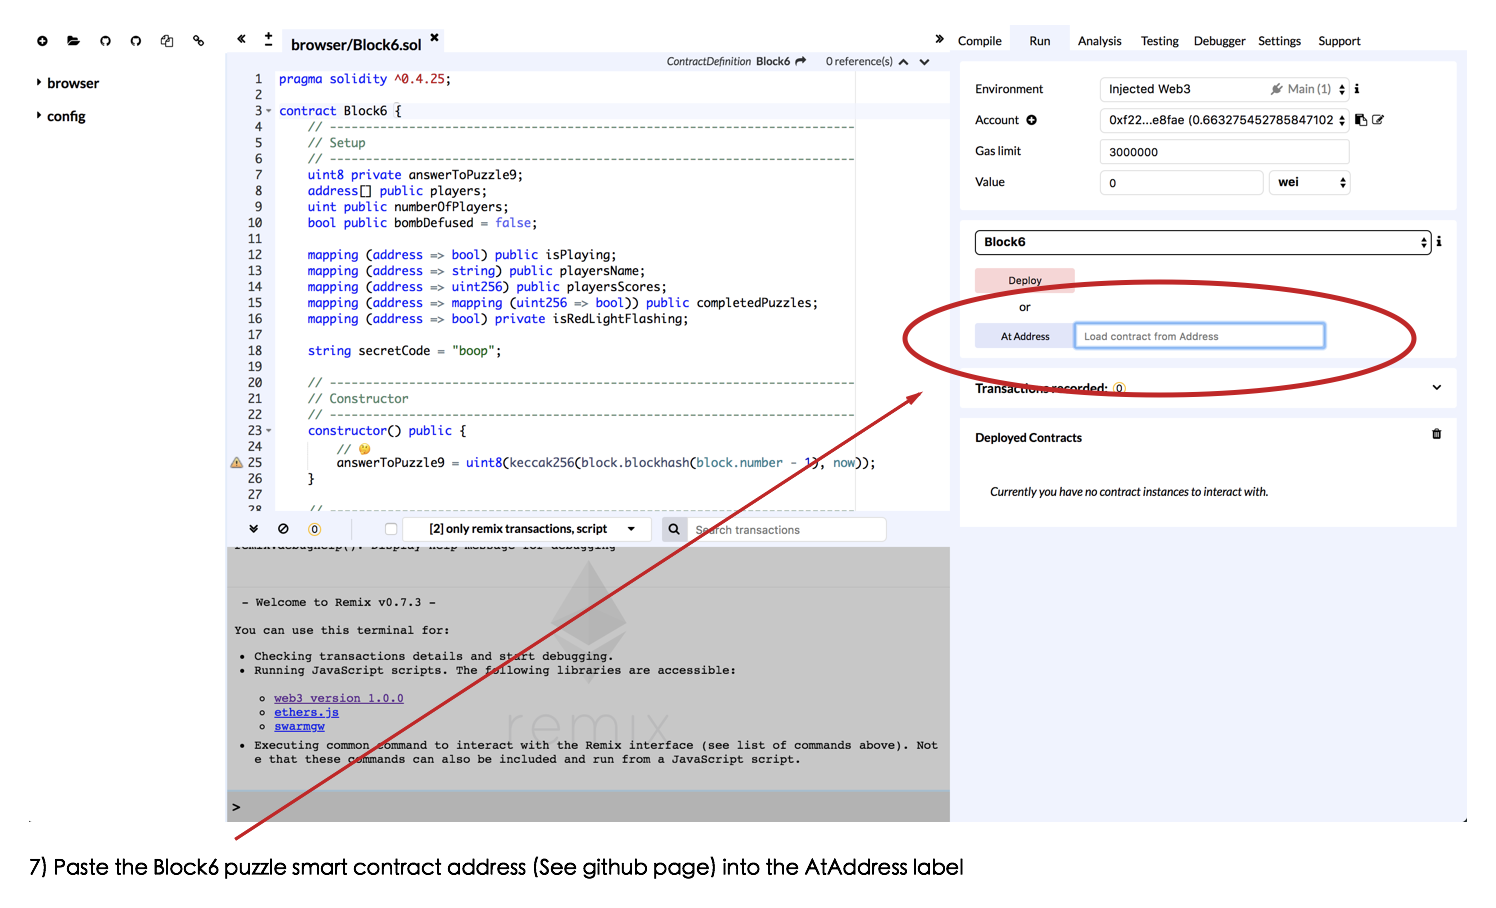
Task: Click the plus-minus font size icon
Action: click(x=268, y=39)
